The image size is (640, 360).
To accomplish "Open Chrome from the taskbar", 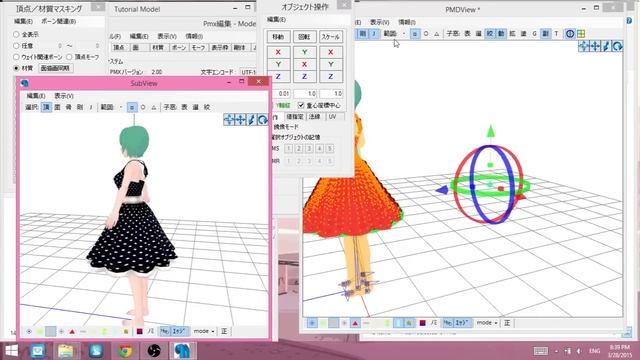I will pos(125,351).
